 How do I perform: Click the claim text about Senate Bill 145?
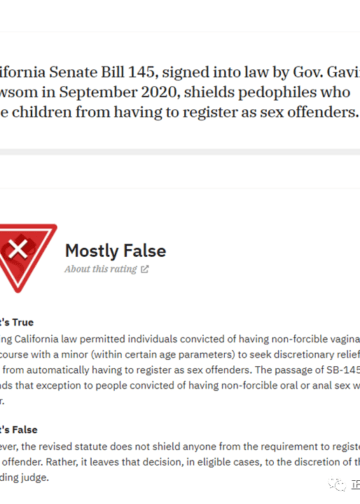pos(180,92)
